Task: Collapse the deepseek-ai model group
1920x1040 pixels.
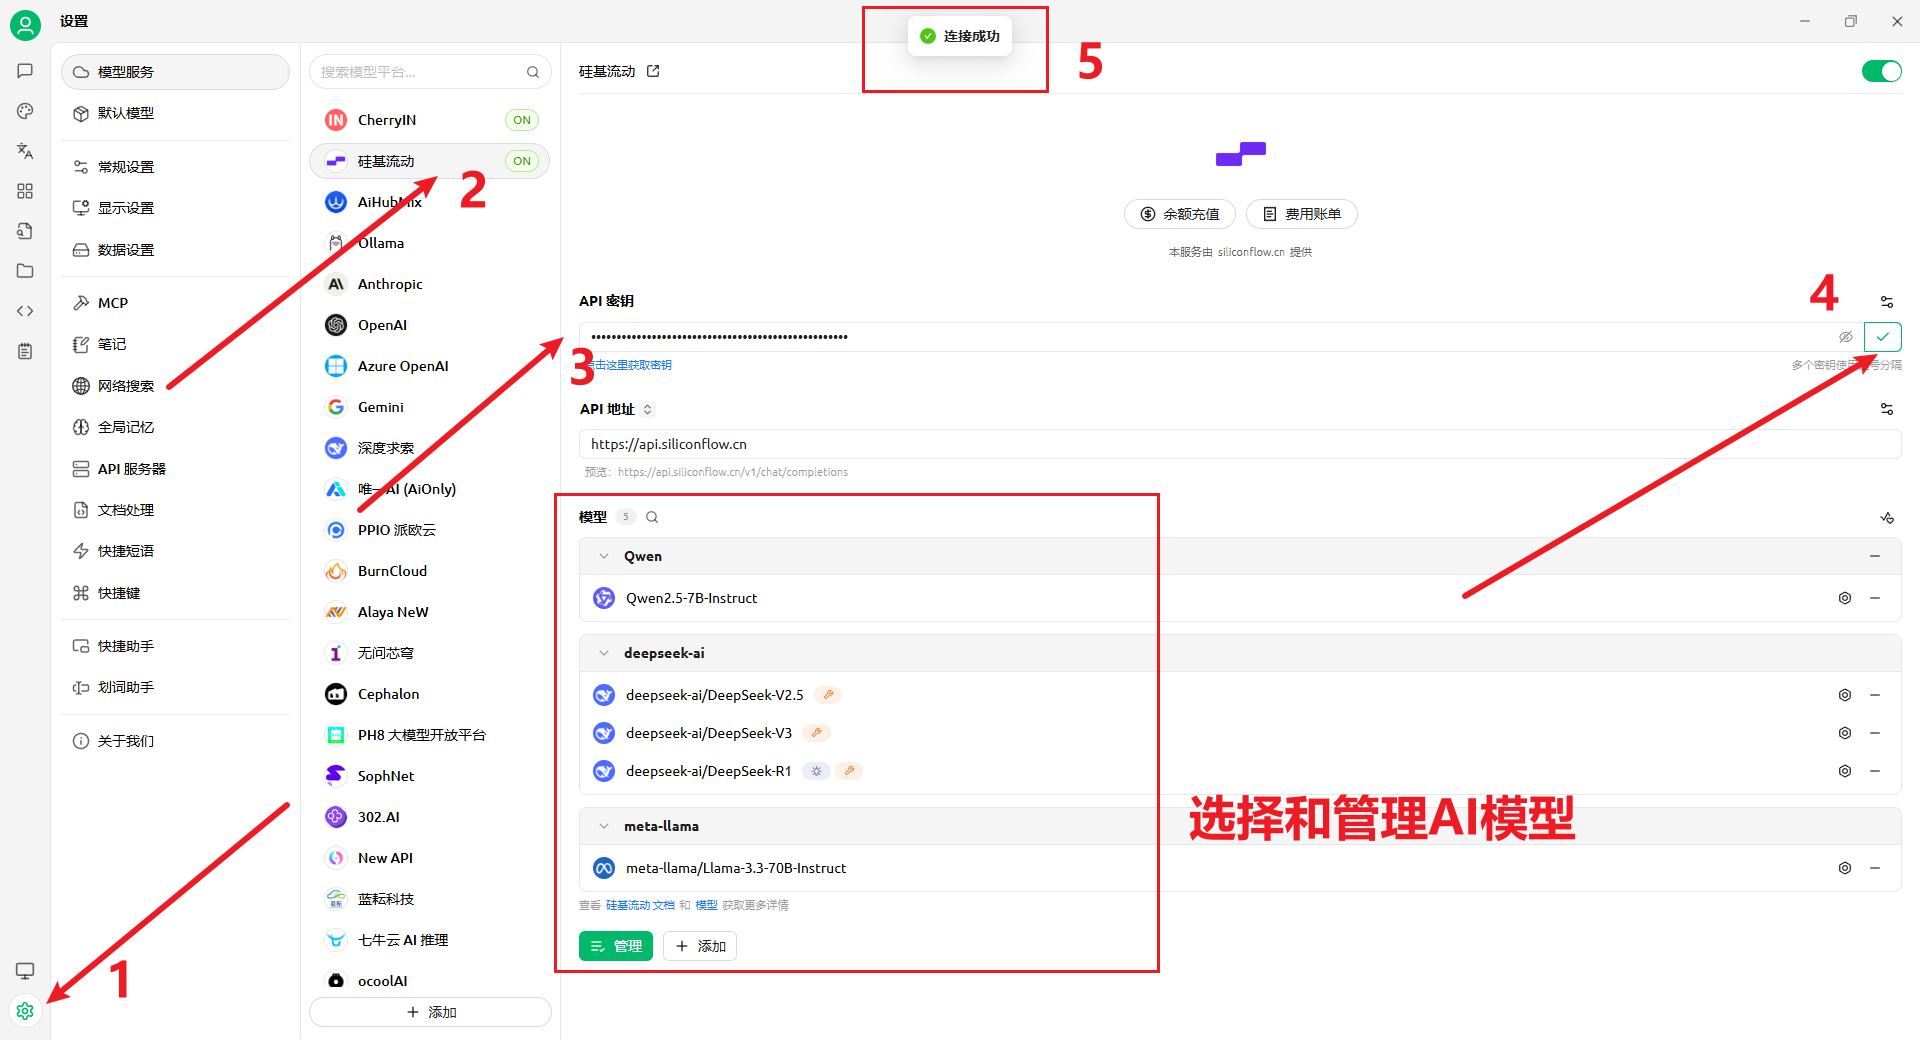Action: point(604,653)
